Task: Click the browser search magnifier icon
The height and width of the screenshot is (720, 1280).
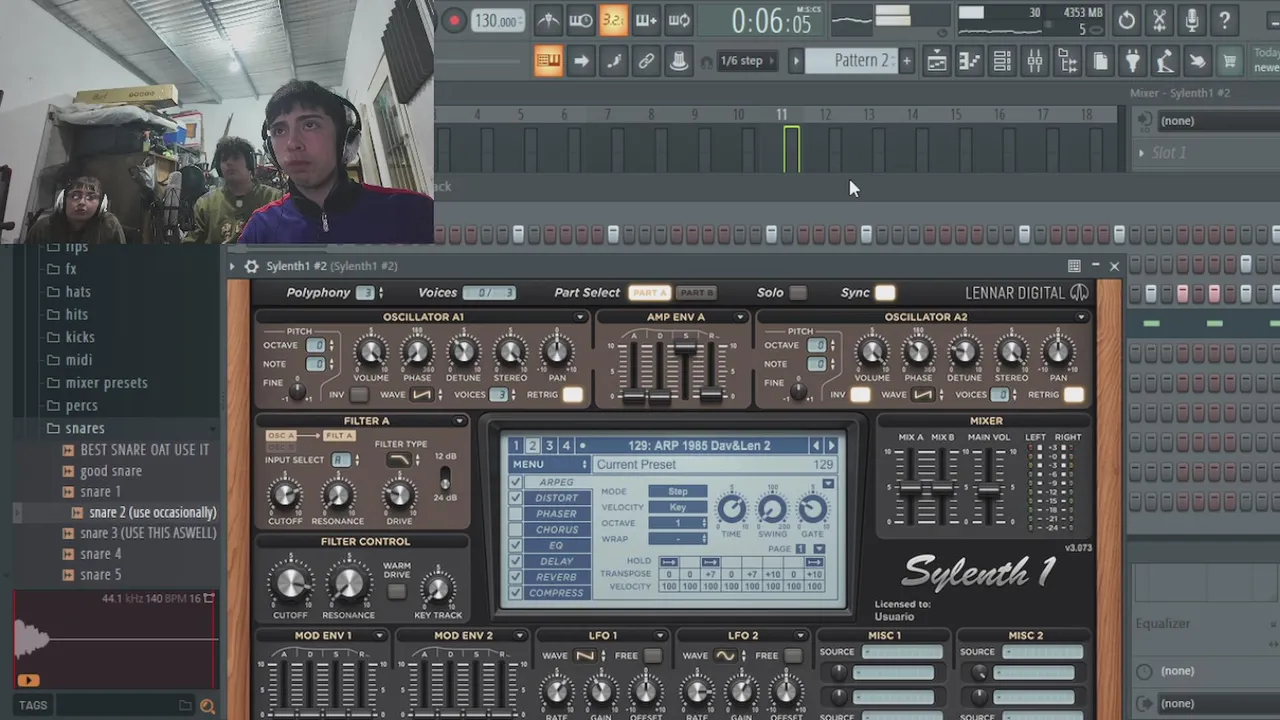Action: pos(207,705)
